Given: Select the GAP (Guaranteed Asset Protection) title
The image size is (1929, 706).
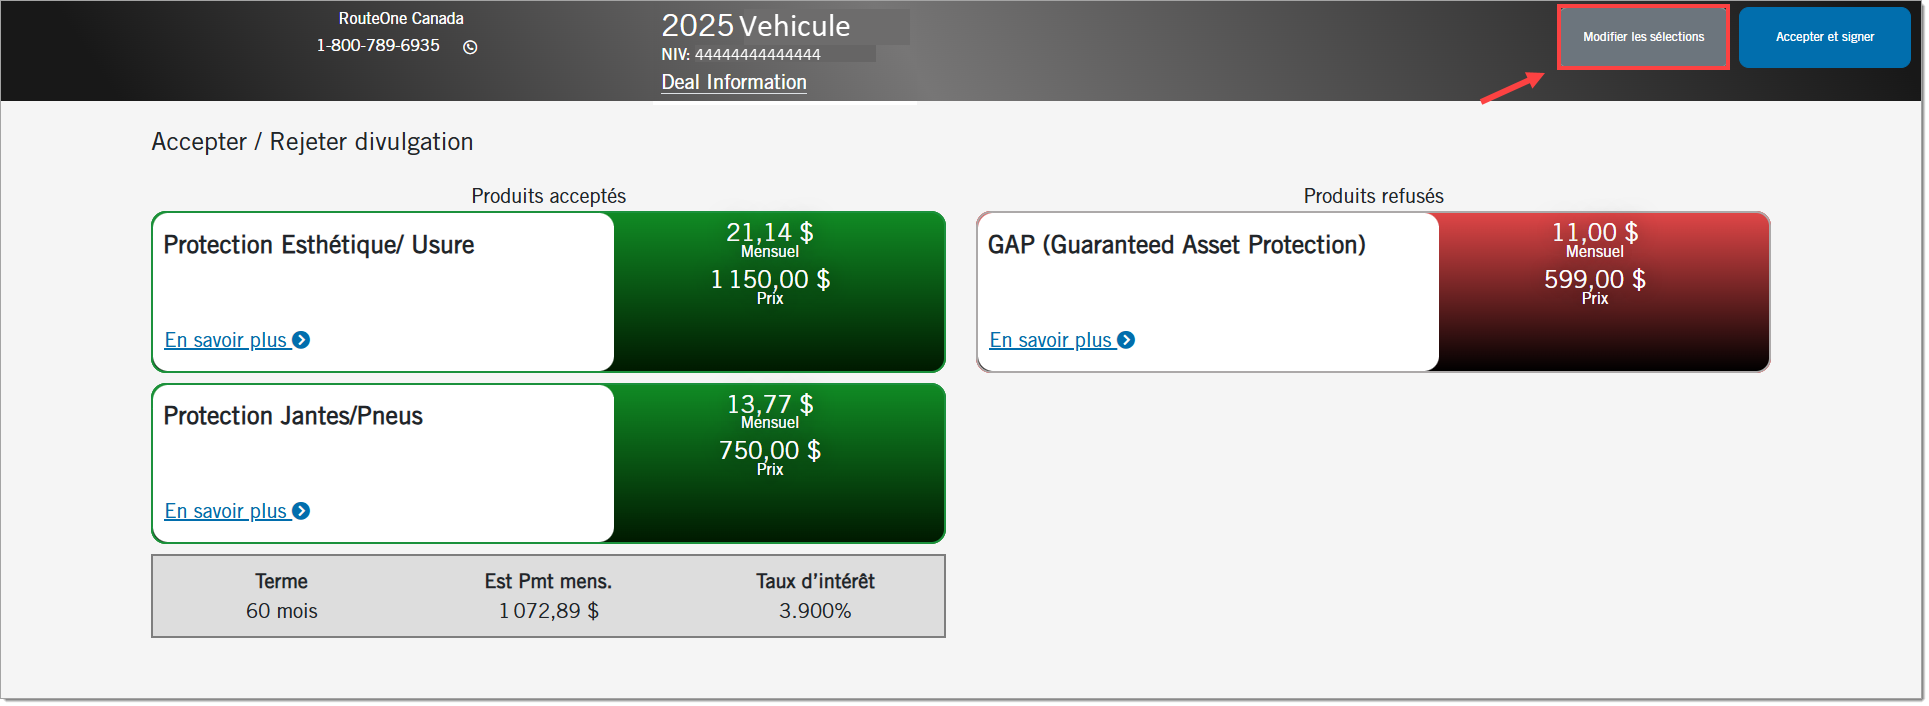Looking at the screenshot, I should [1176, 245].
